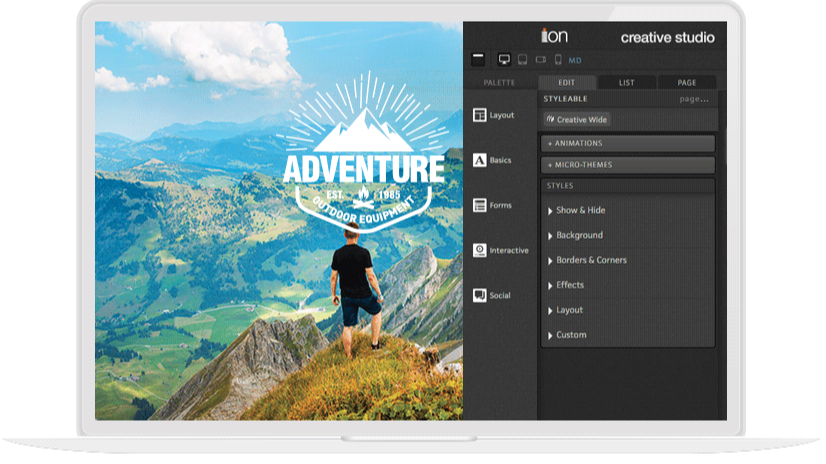
Task: Select landscape phone preview icon
Action: click(x=540, y=60)
